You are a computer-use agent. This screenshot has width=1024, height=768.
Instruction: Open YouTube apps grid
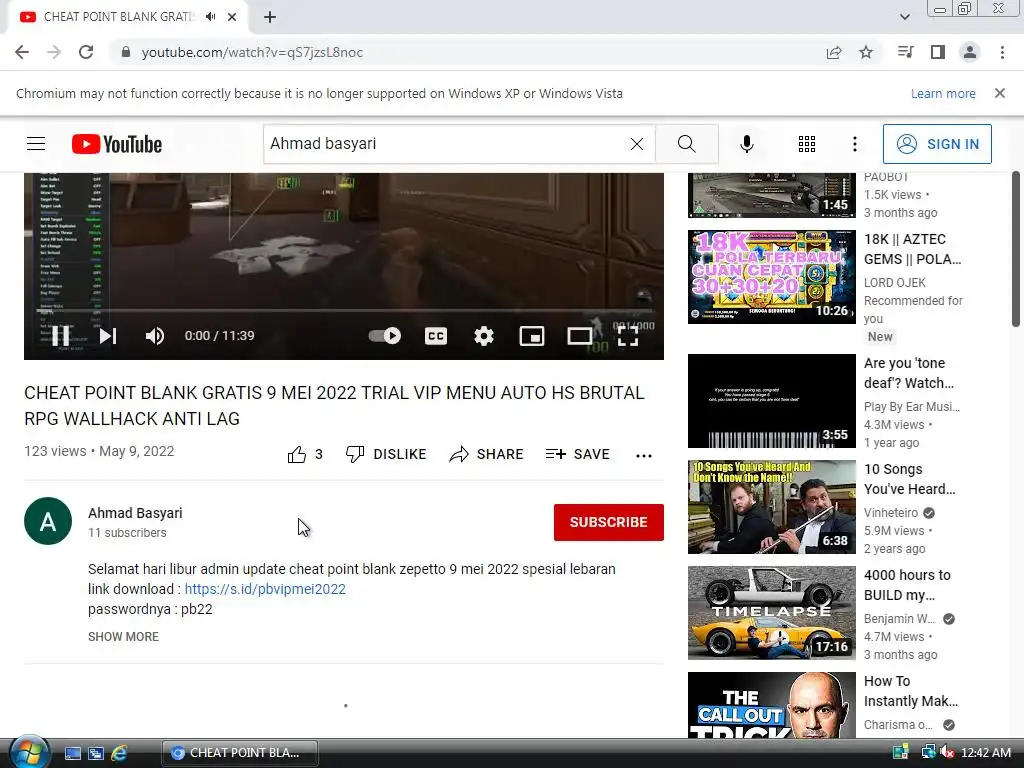tap(807, 144)
